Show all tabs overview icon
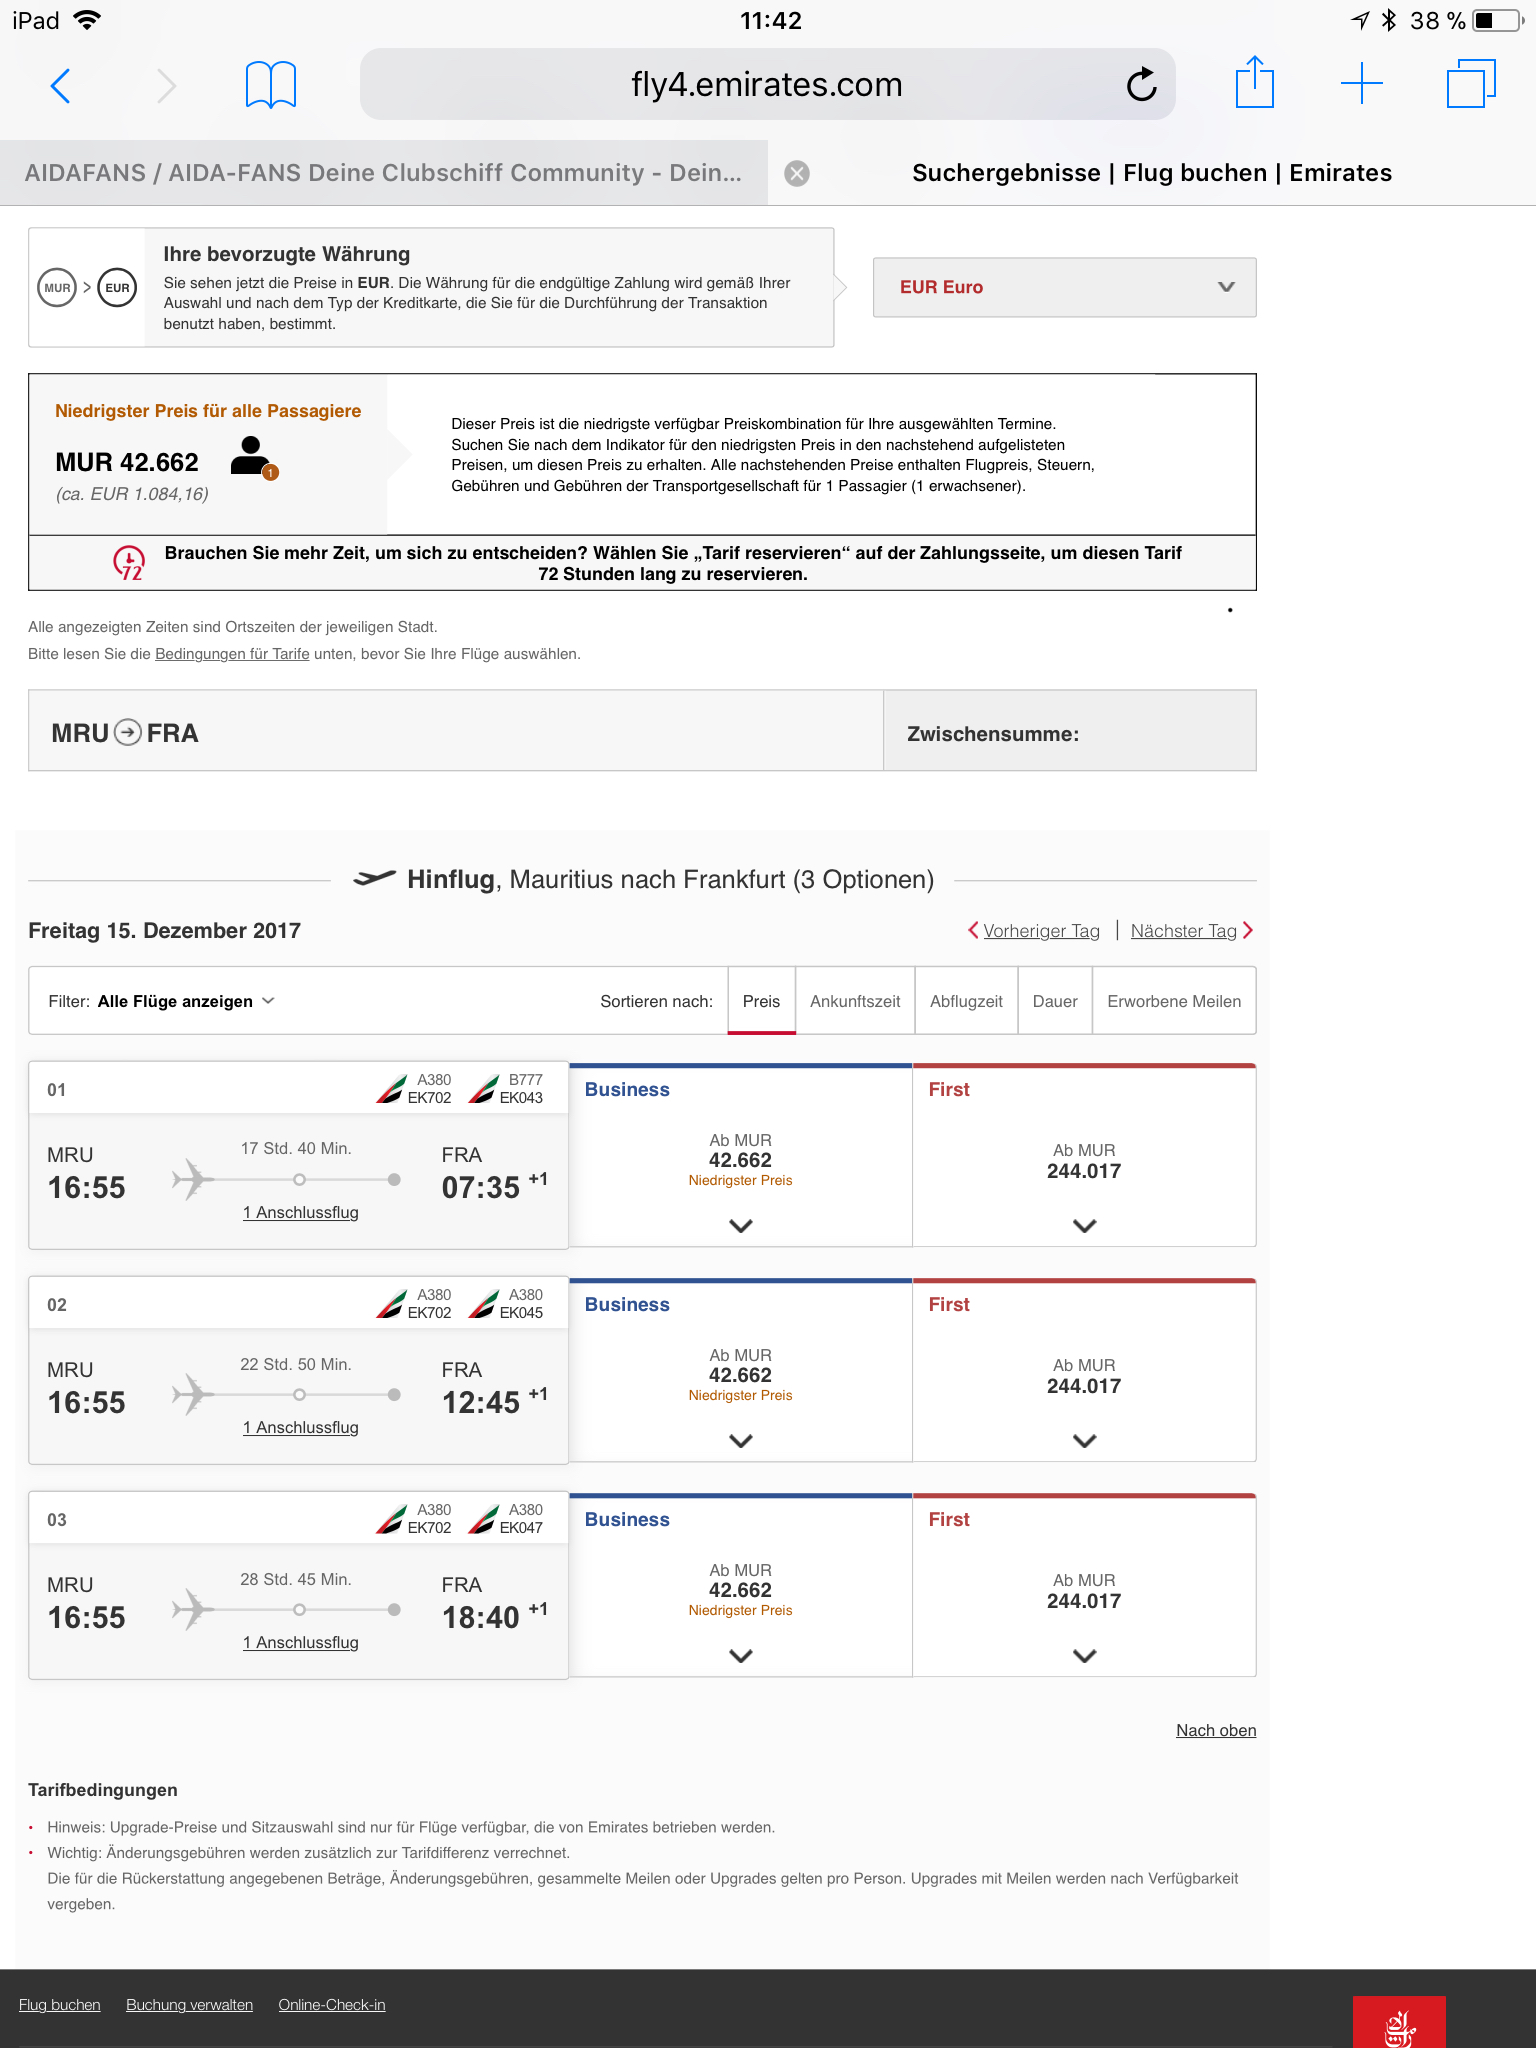This screenshot has width=1536, height=2048. point(1470,84)
